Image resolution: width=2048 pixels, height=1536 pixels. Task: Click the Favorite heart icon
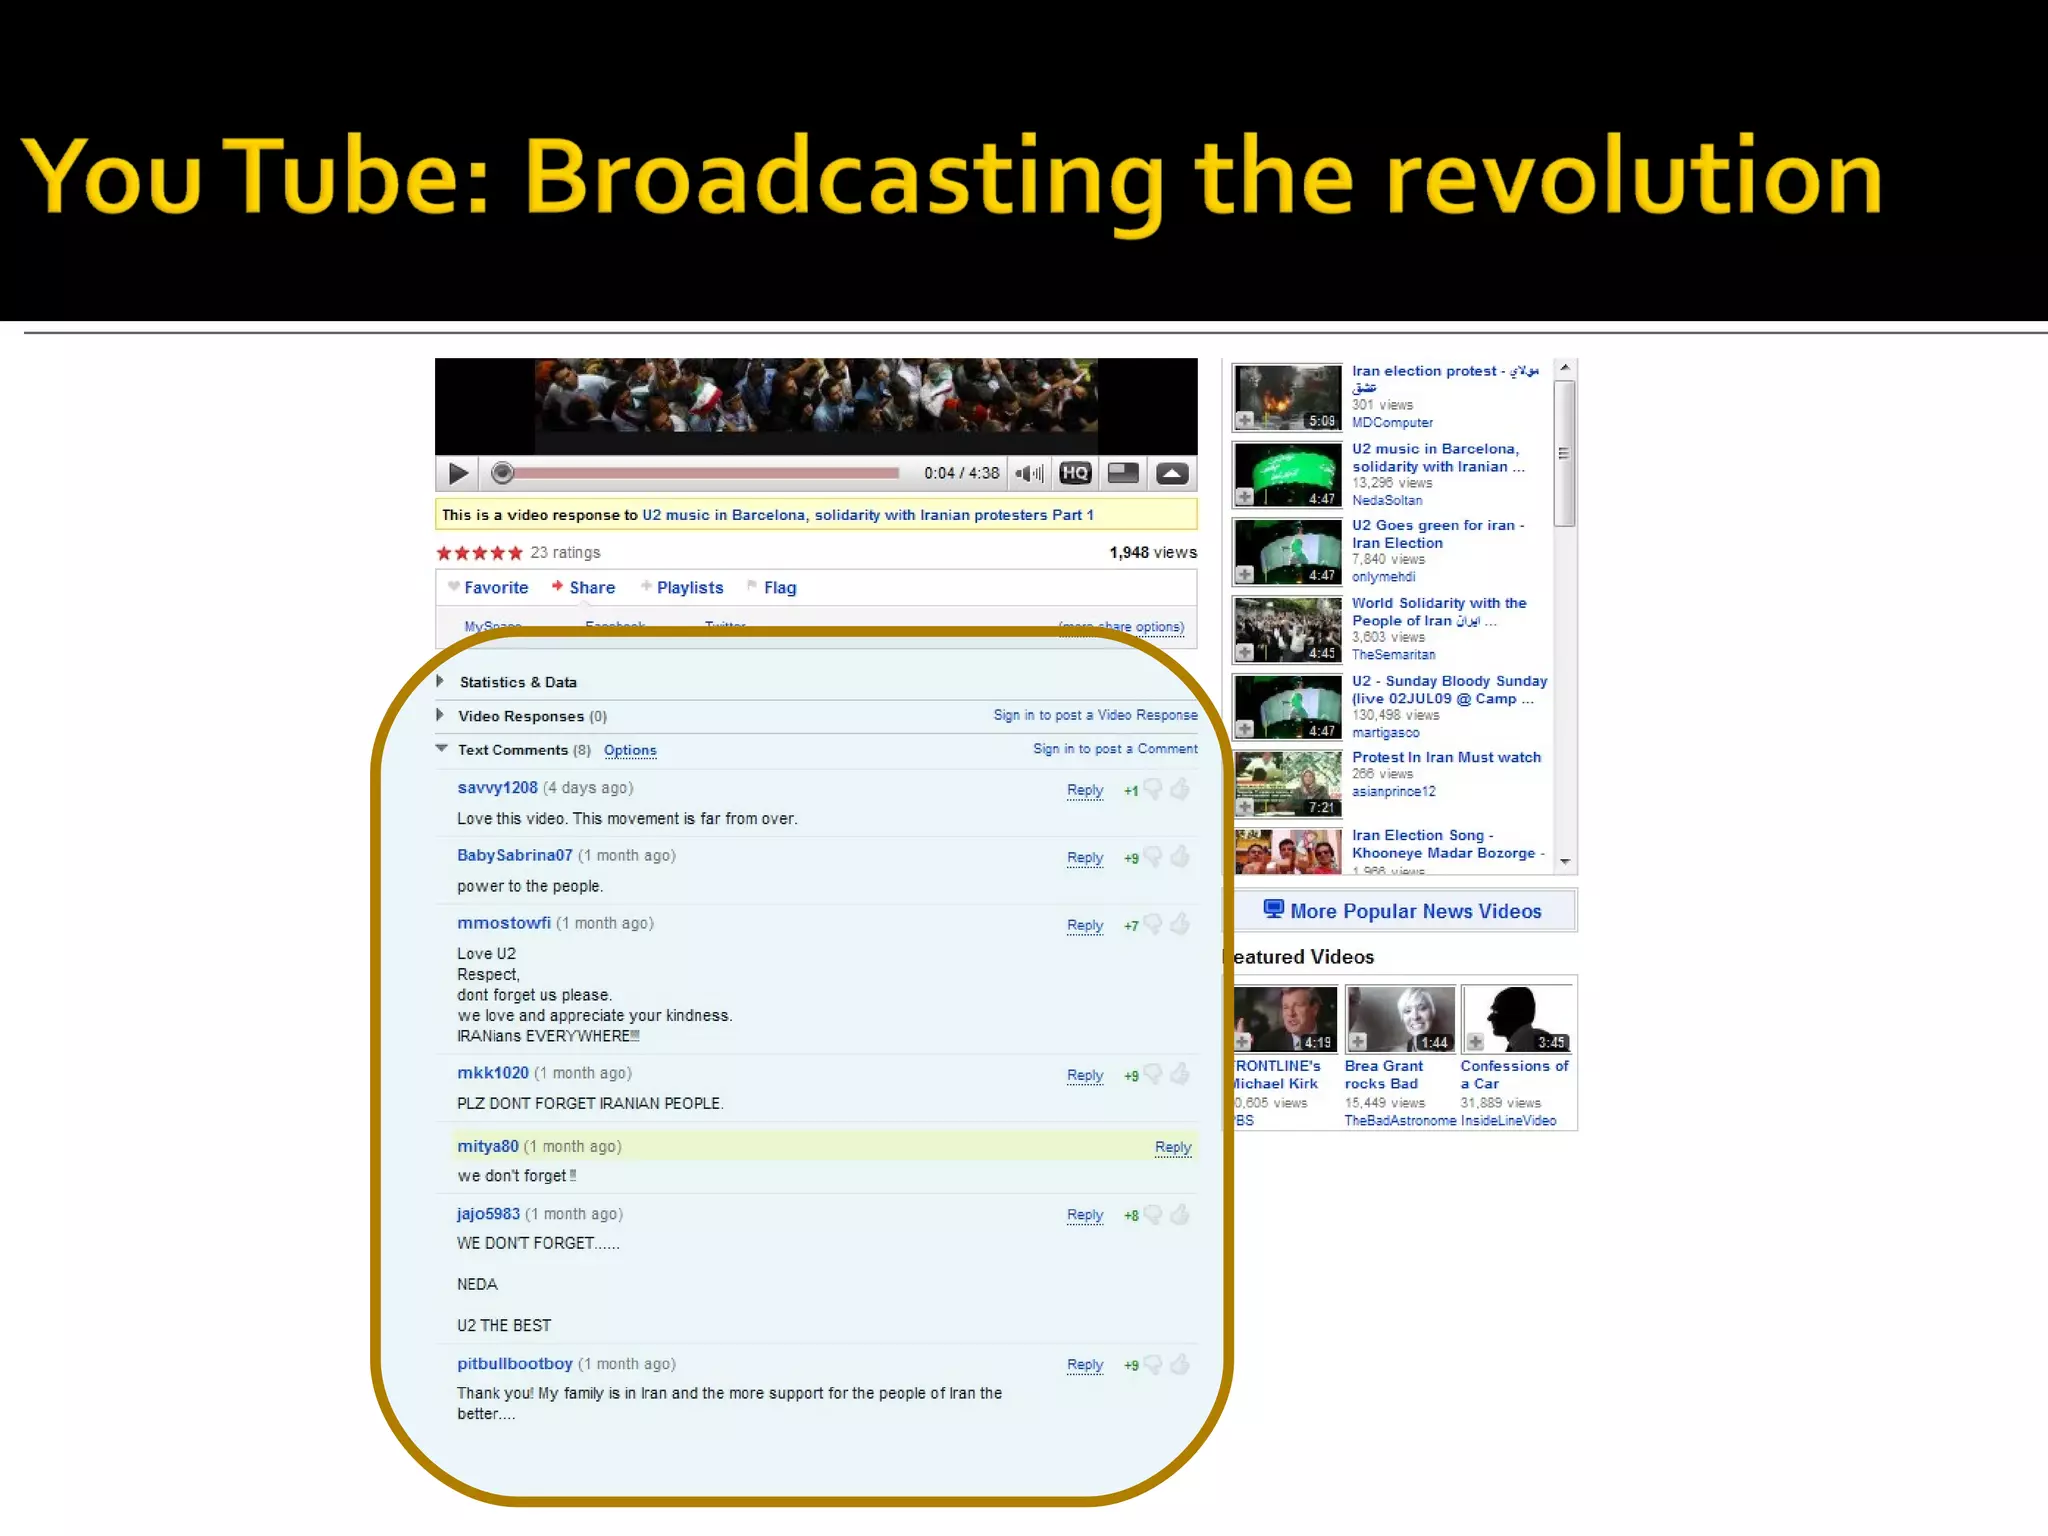[454, 587]
